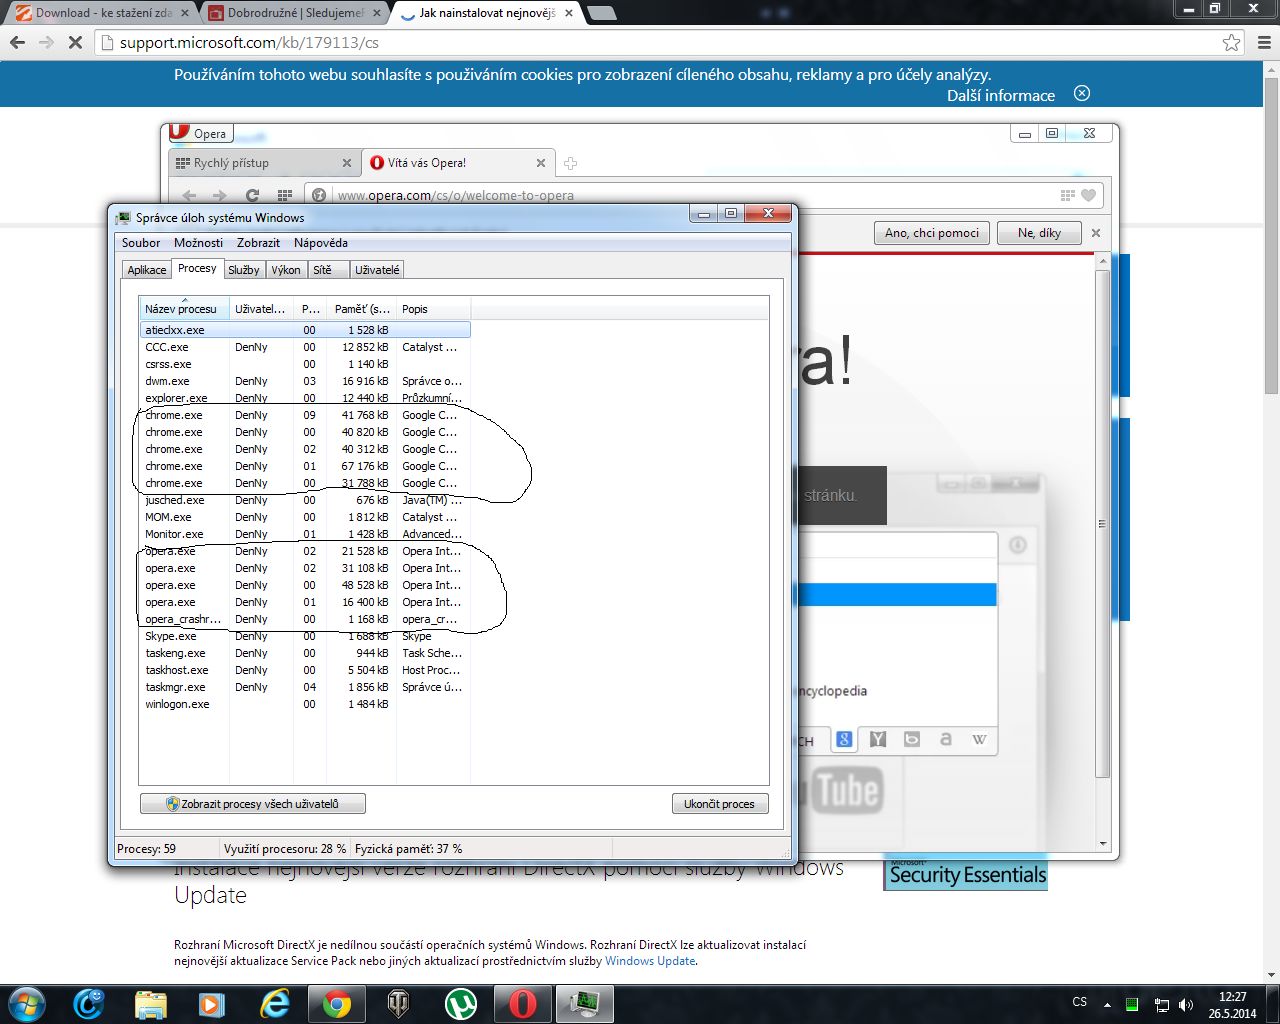Open the 'Windows Update' link in the article
This screenshot has height=1024, width=1280.
click(x=650, y=961)
